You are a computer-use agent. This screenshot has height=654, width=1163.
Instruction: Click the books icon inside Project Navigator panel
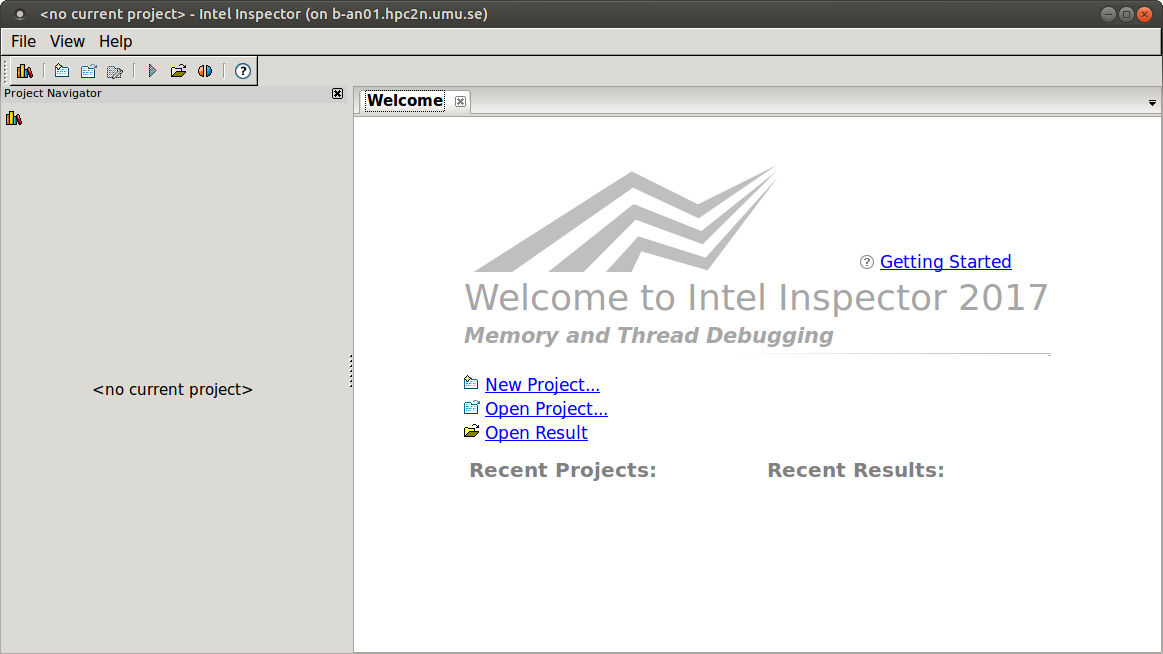(14, 118)
